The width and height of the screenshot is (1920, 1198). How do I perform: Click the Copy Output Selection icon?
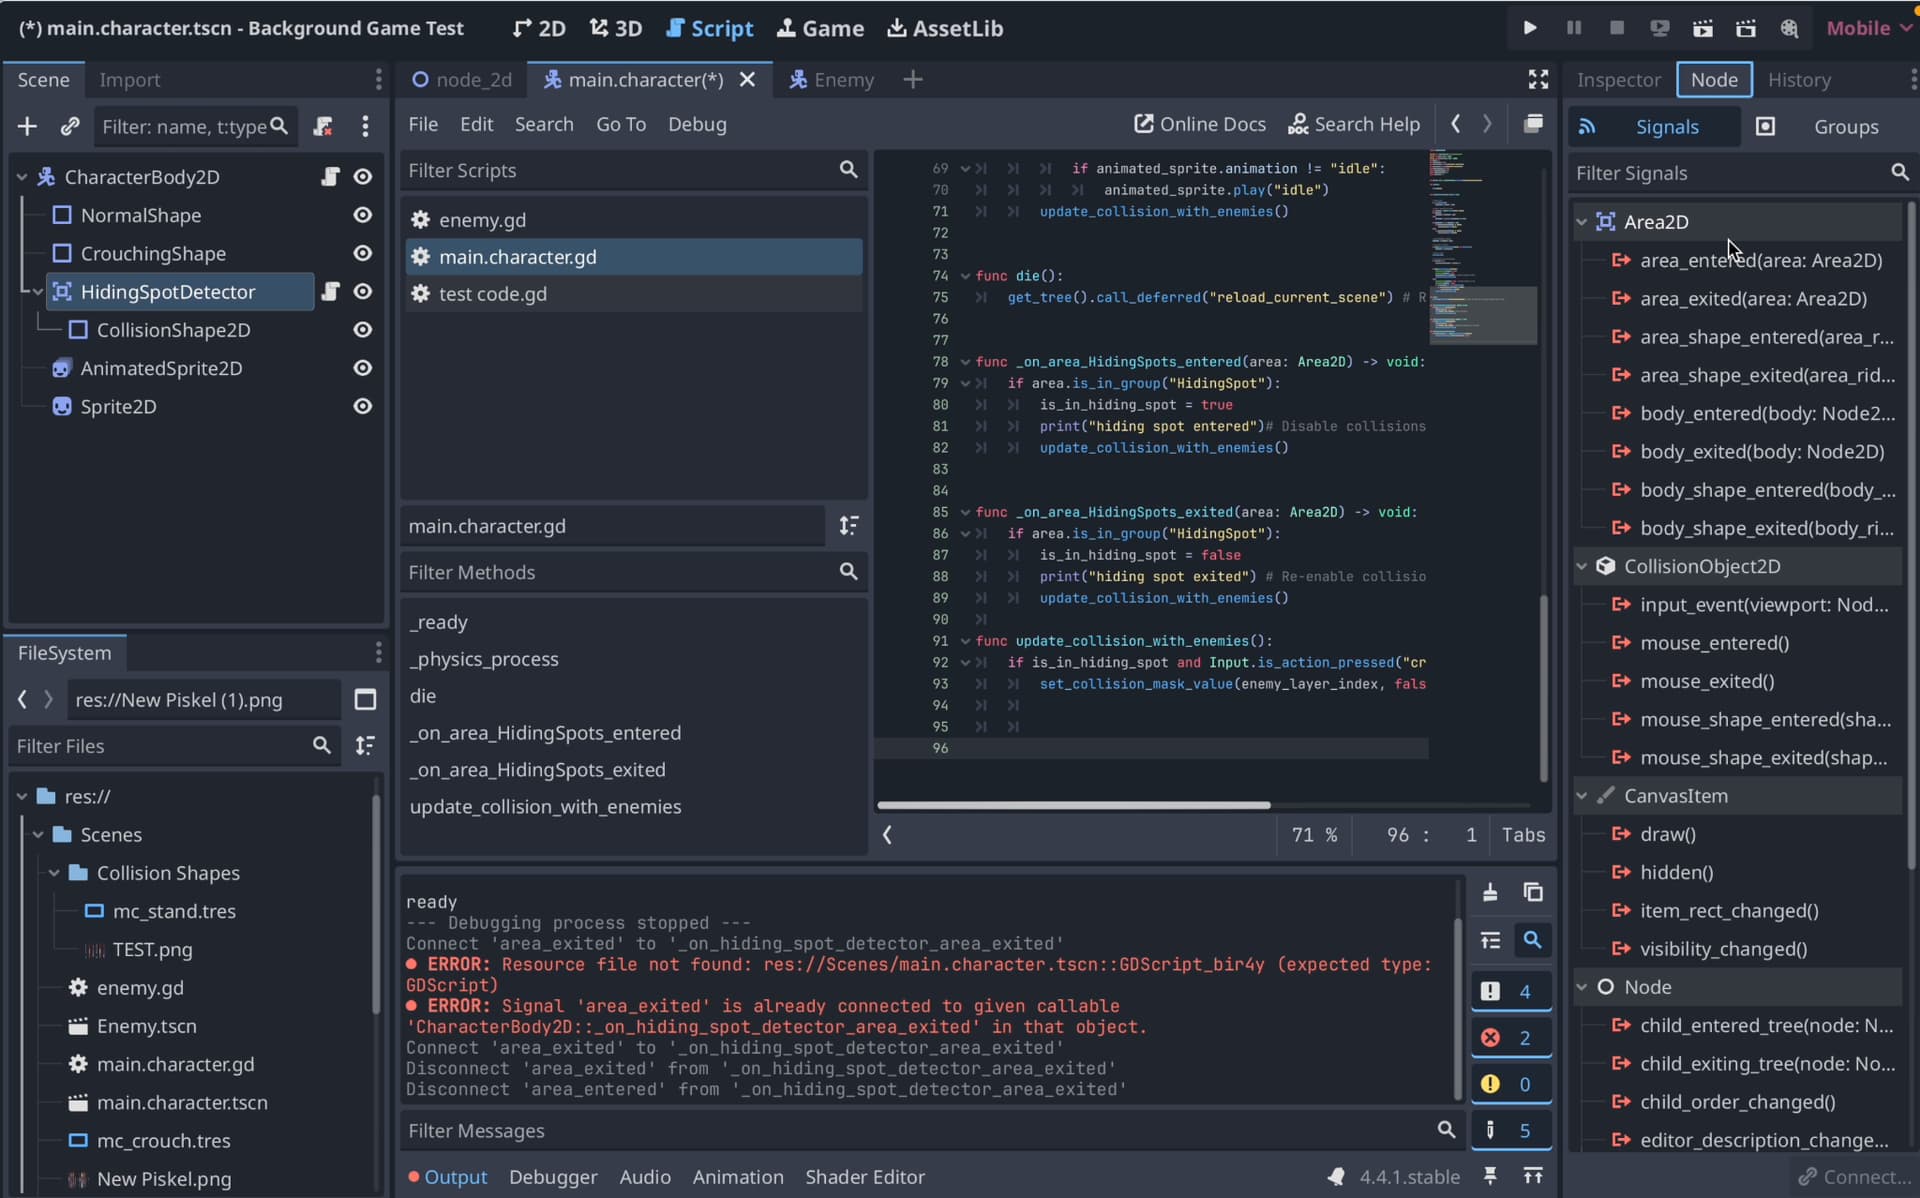pyautogui.click(x=1532, y=892)
